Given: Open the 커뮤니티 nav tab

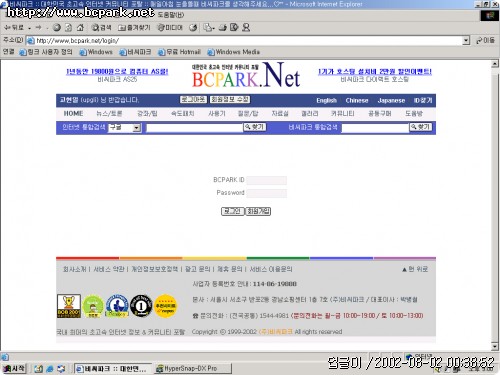Looking at the screenshot, I should (343, 113).
